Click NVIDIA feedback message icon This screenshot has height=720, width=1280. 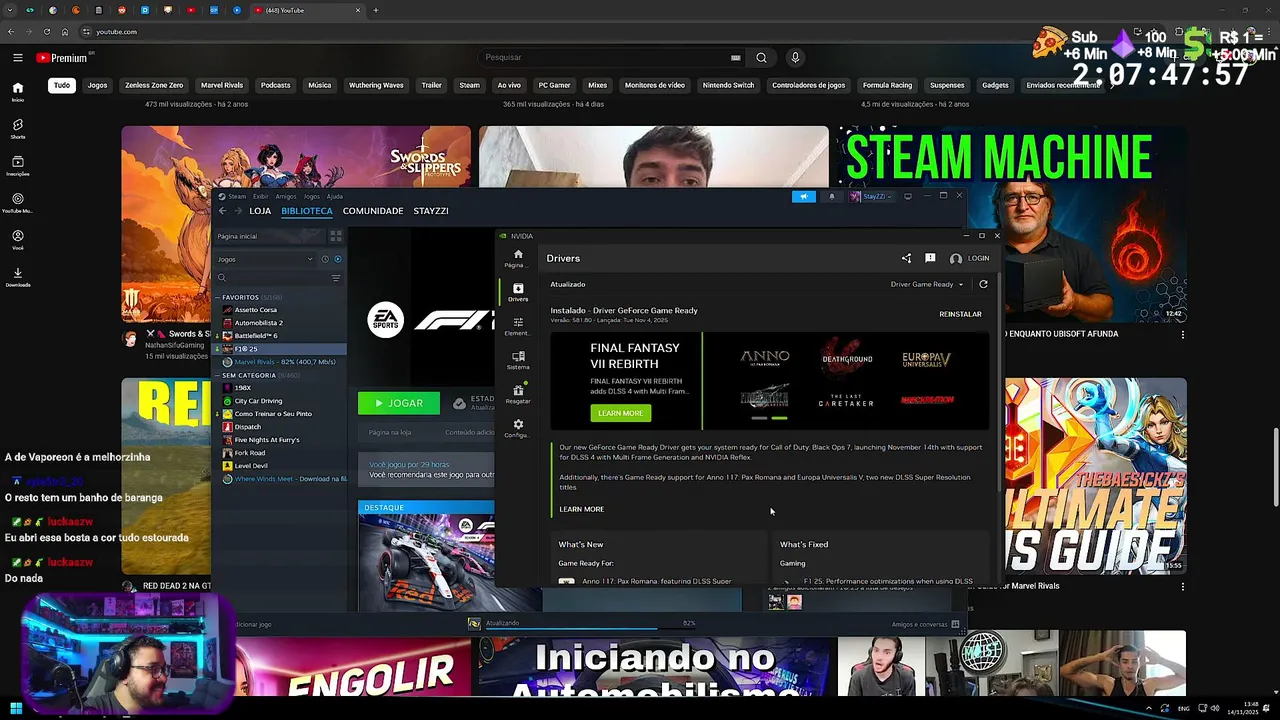coord(930,258)
